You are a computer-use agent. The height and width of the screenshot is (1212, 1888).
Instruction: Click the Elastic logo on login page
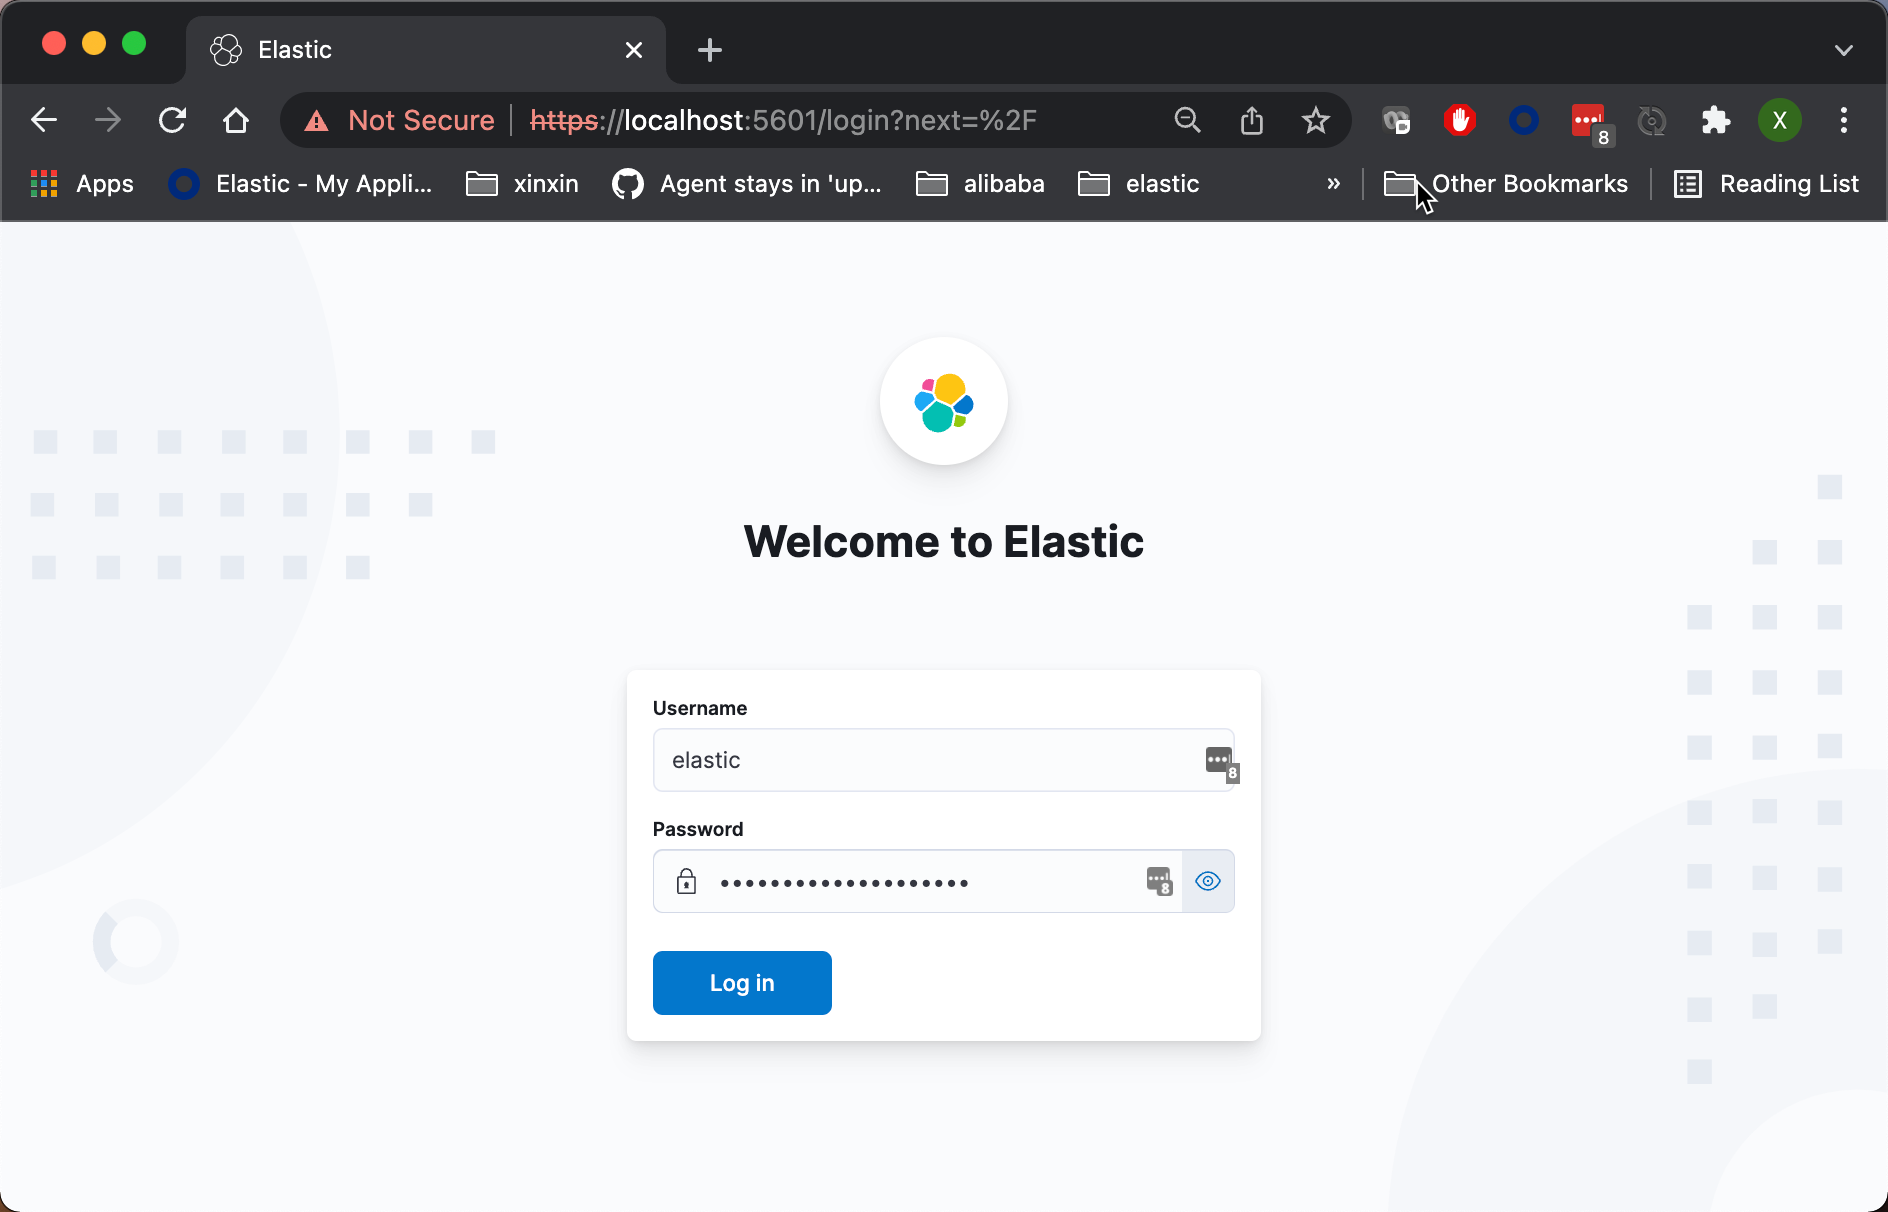tap(944, 402)
